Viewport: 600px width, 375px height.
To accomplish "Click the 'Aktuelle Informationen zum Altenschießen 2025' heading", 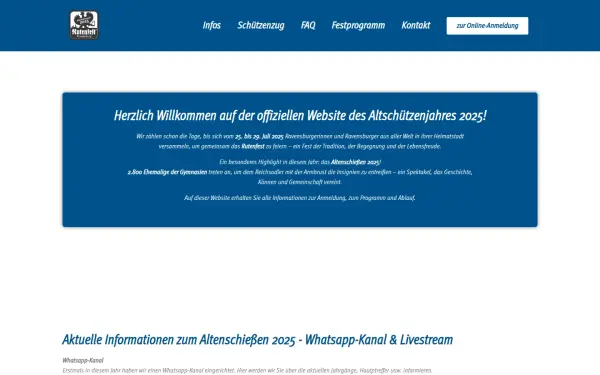I will (x=258, y=339).
